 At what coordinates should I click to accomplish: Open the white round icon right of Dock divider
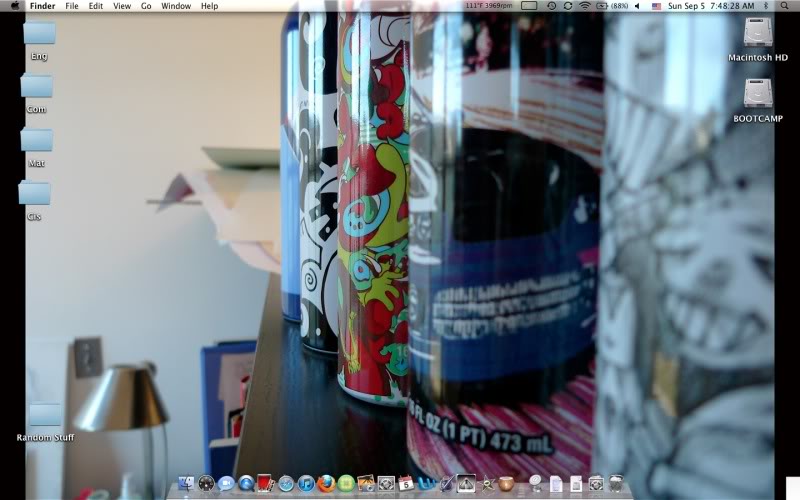pyautogui.click(x=536, y=483)
